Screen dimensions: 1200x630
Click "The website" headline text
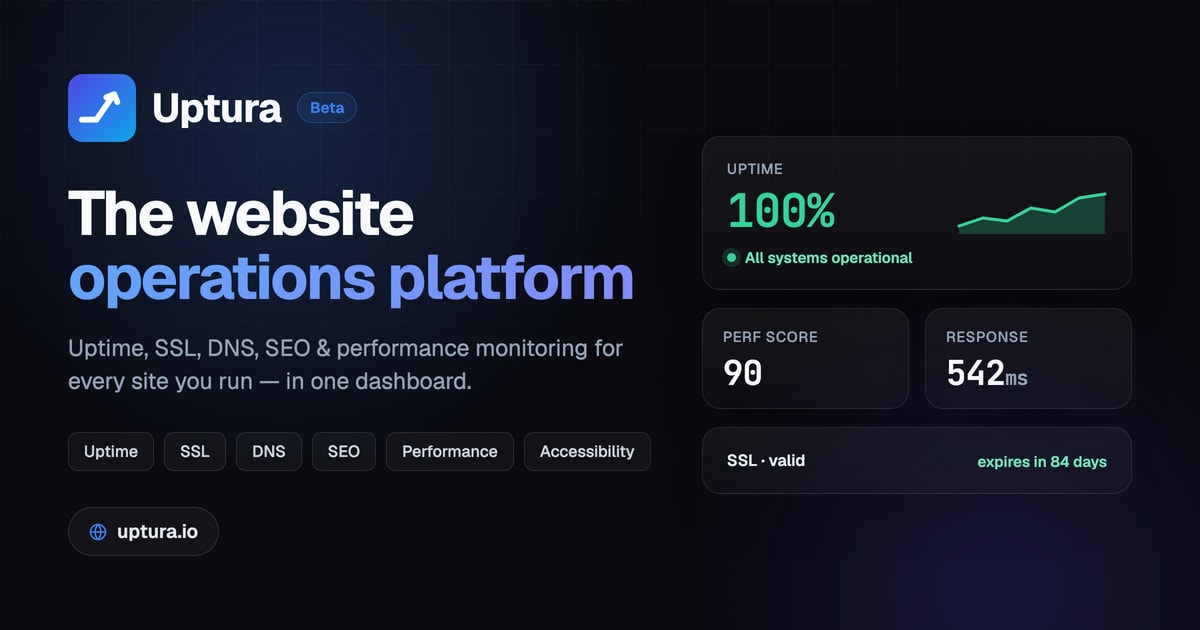coord(241,213)
